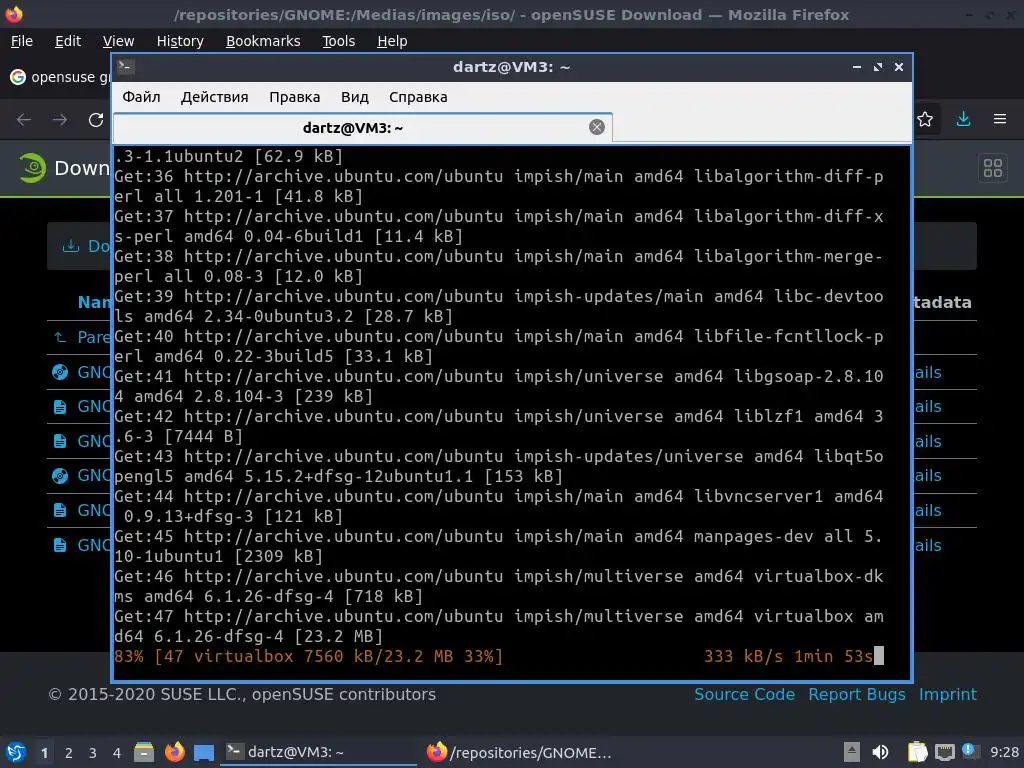Screen dimensions: 1024x768
Task: Open the network connection tray icon
Action: (x=944, y=752)
